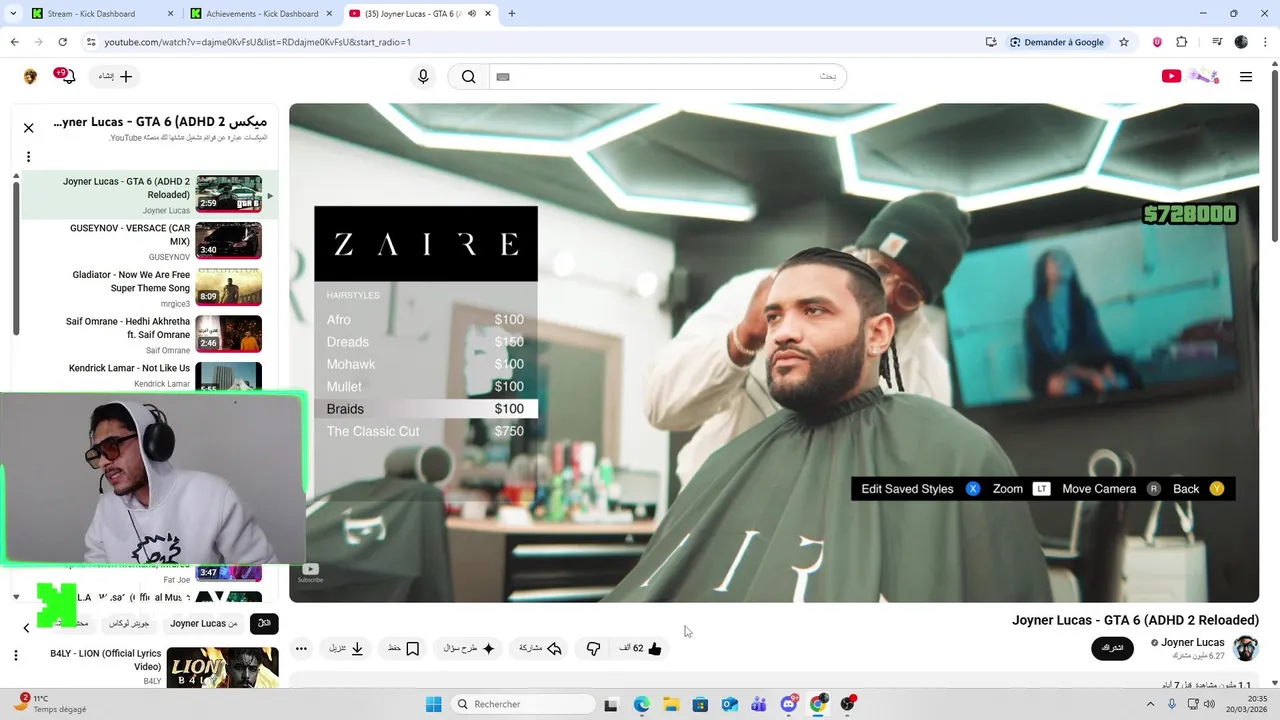Image resolution: width=1280 pixels, height=720 pixels.
Task: Click Demander à Google button
Action: point(1057,42)
